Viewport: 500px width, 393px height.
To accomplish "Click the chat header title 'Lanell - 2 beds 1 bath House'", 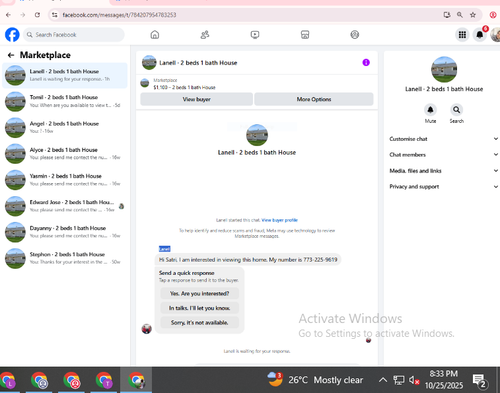I will (x=198, y=63).
